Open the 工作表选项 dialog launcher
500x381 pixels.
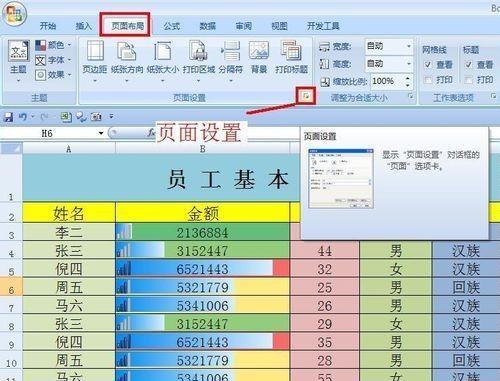pyautogui.click(x=493, y=96)
